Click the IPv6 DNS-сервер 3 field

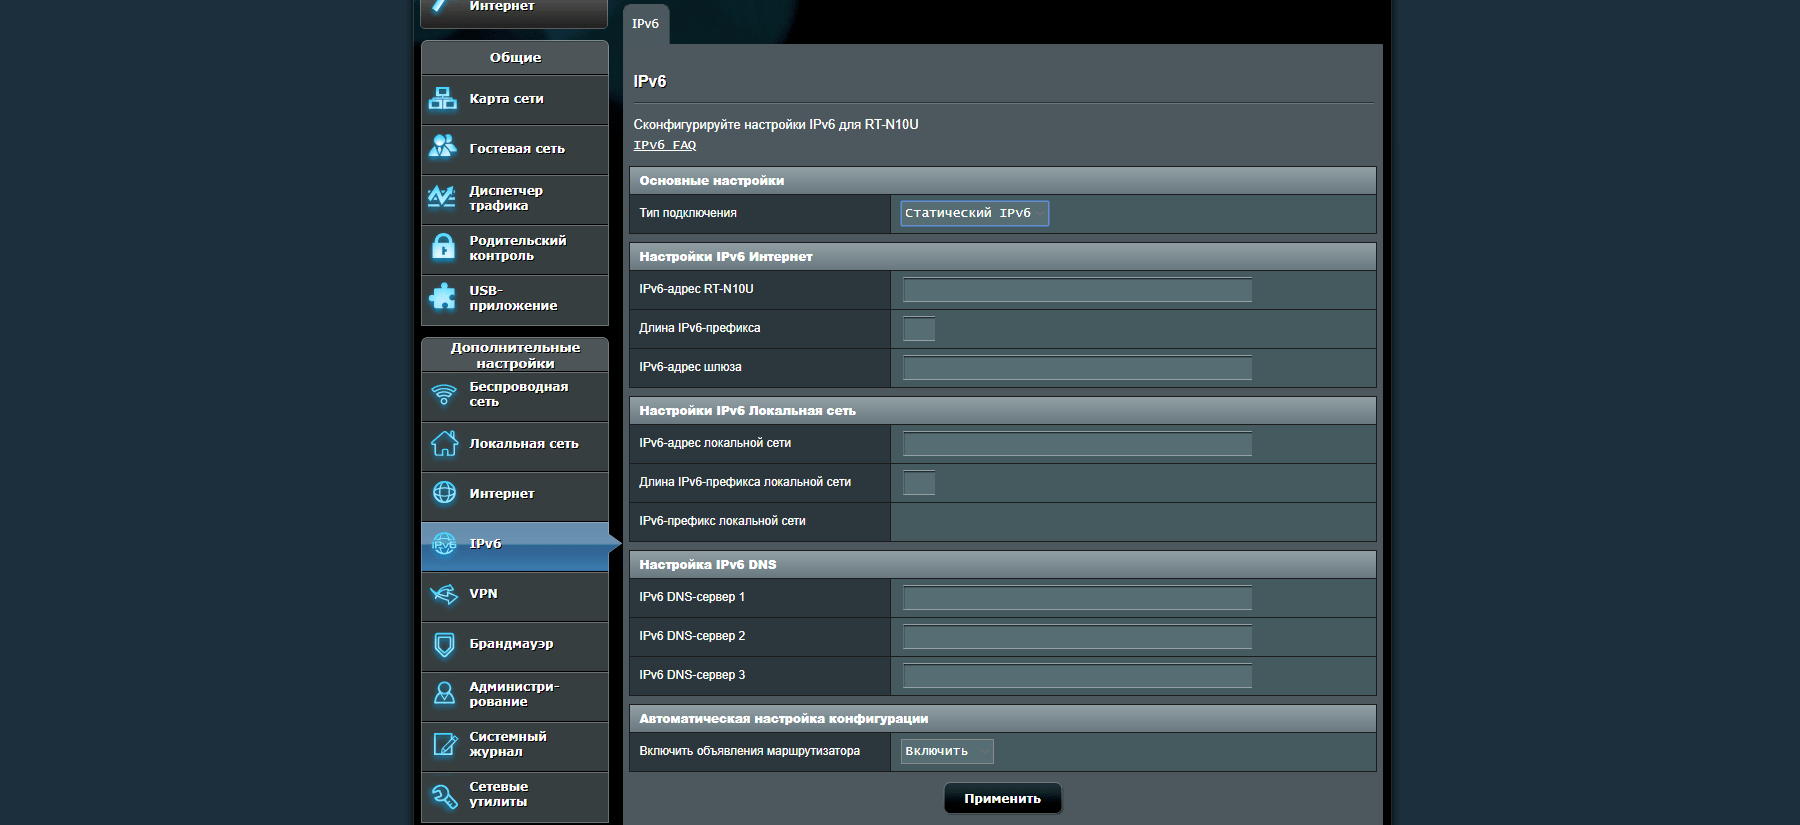[x=1077, y=676]
